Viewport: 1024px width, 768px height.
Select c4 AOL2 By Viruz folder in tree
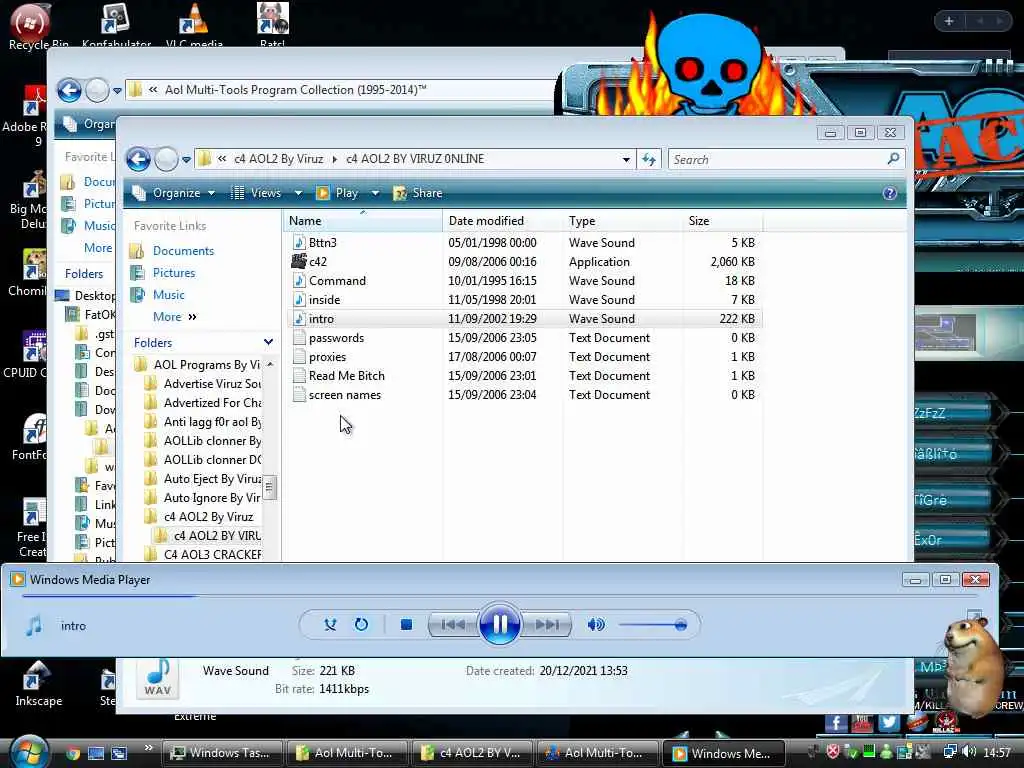click(208, 517)
